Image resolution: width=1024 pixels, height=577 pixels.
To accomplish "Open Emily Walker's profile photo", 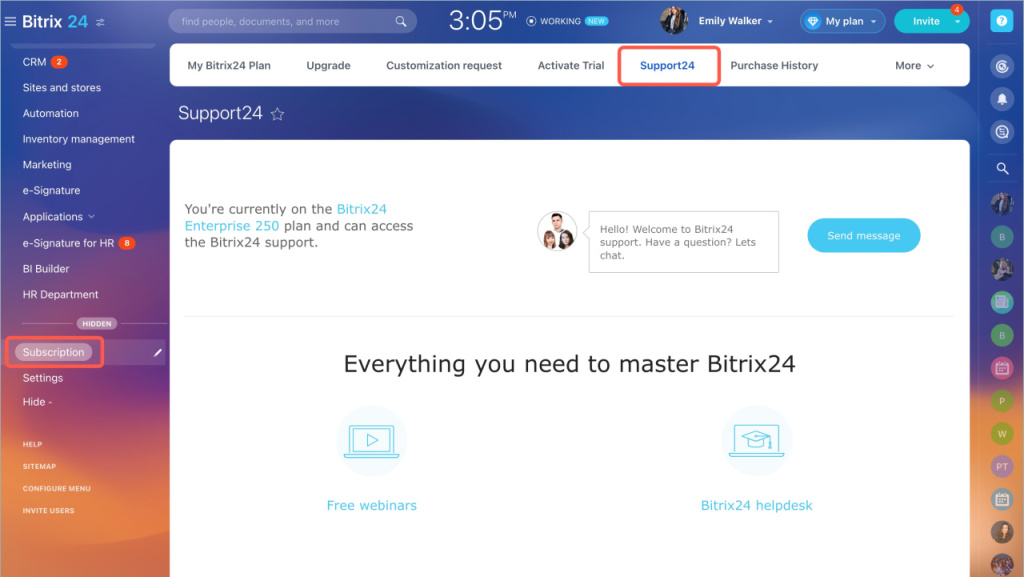I will 673,21.
